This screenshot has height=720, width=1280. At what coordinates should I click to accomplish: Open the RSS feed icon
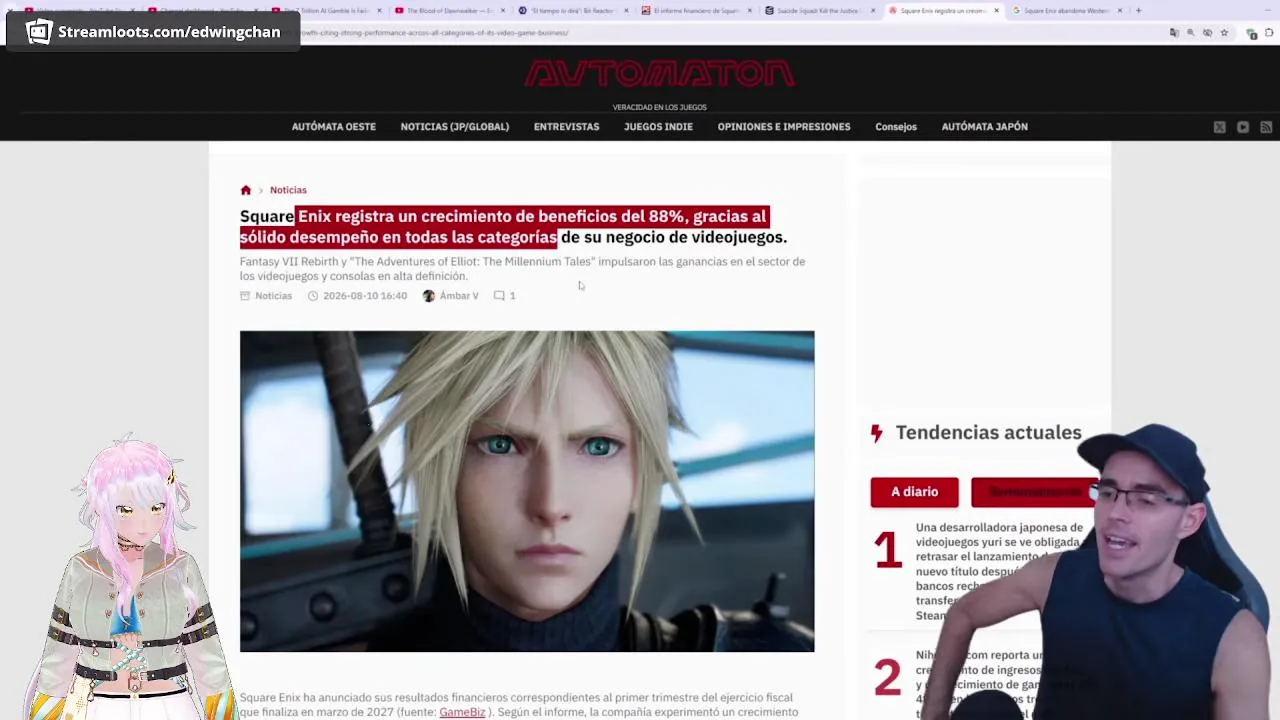pyautogui.click(x=1266, y=127)
